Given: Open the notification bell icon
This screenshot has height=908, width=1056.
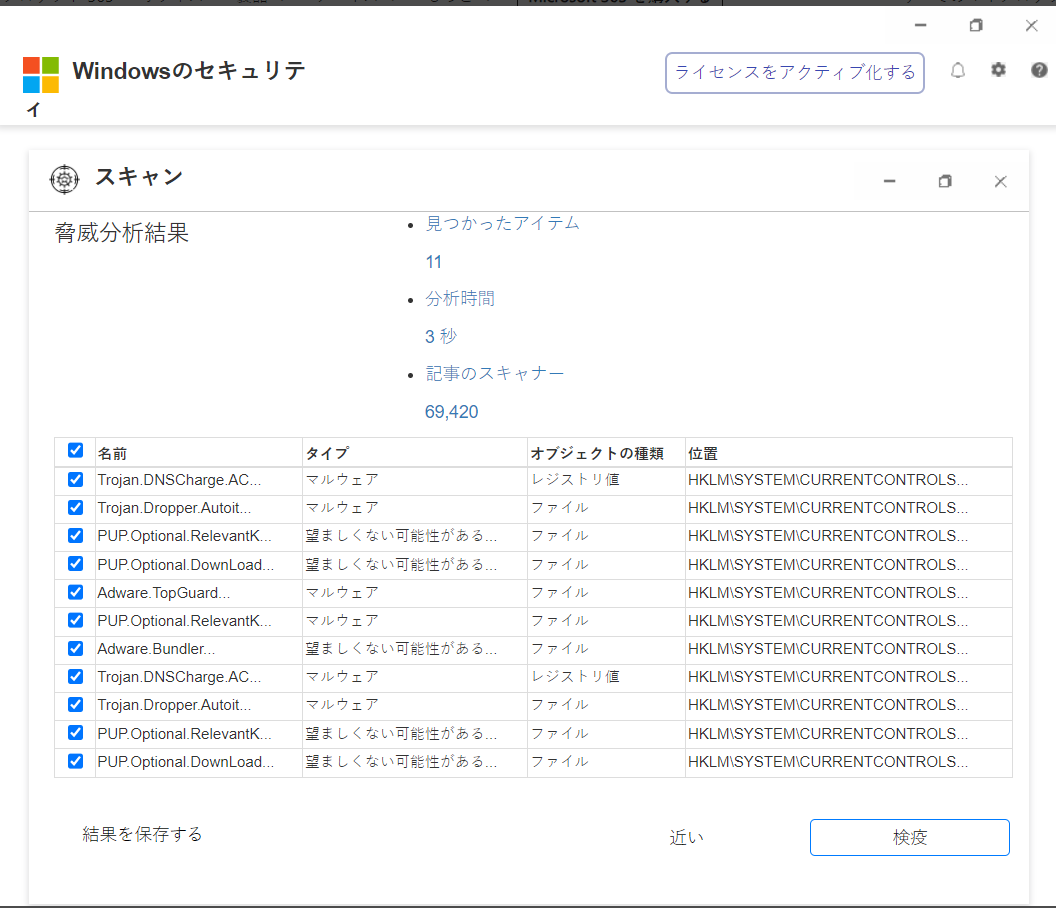Looking at the screenshot, I should 958,70.
